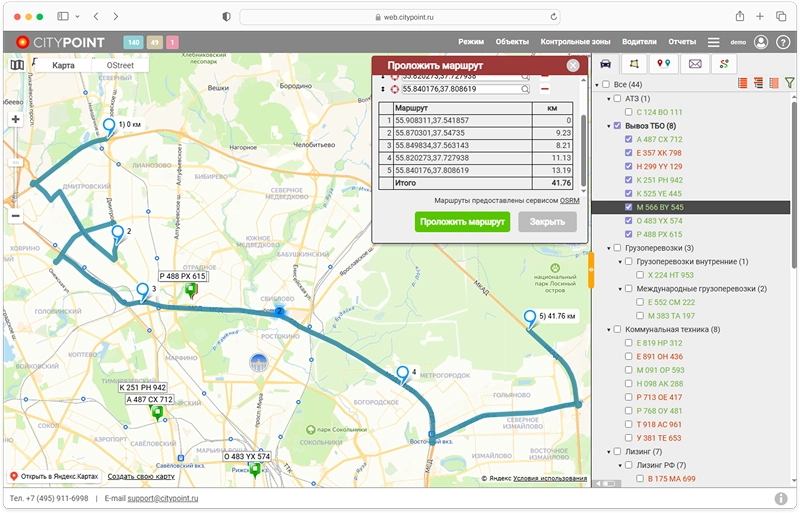
Task: Enable the Коммунальная техника group checkbox
Action: tap(617, 329)
